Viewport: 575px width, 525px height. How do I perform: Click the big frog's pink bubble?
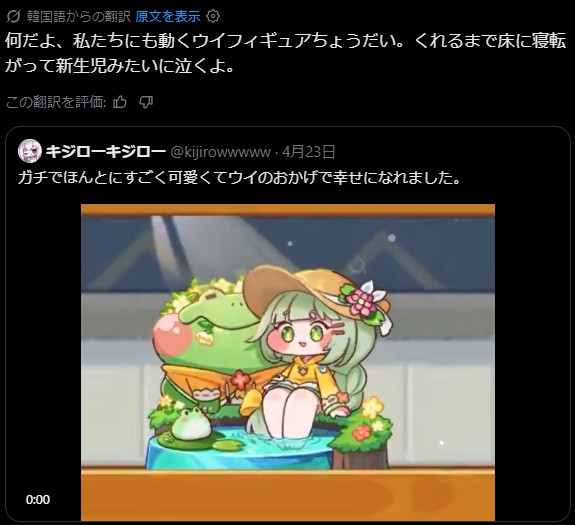(172, 335)
